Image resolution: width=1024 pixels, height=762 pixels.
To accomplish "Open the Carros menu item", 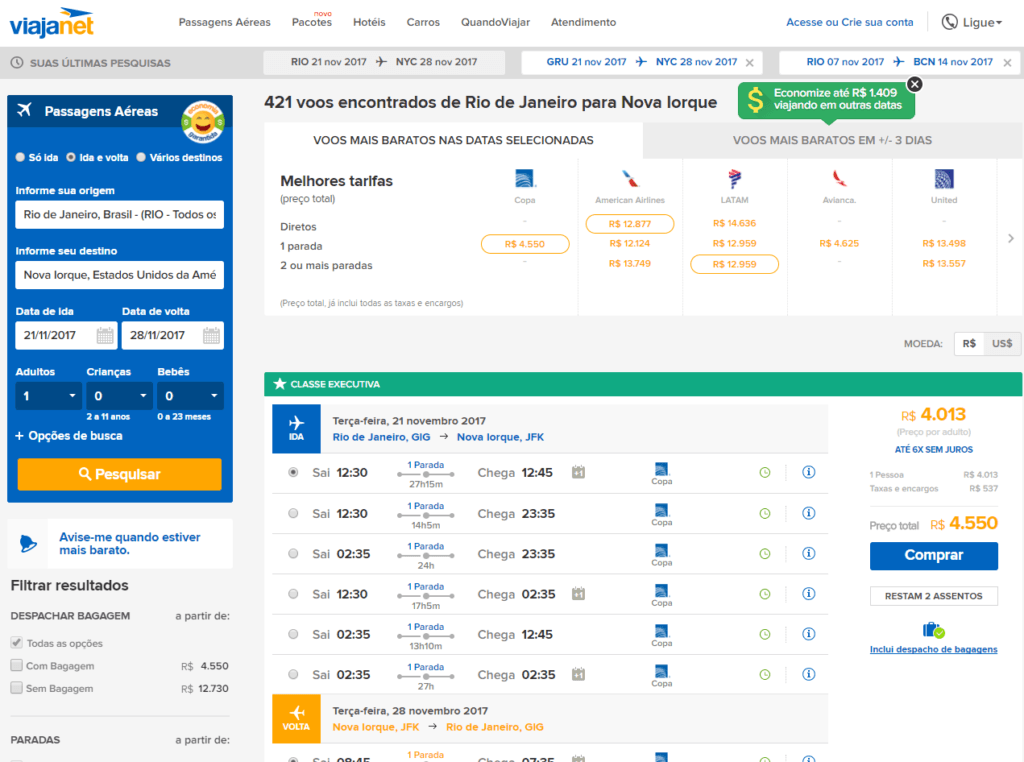I will pyautogui.click(x=423, y=22).
